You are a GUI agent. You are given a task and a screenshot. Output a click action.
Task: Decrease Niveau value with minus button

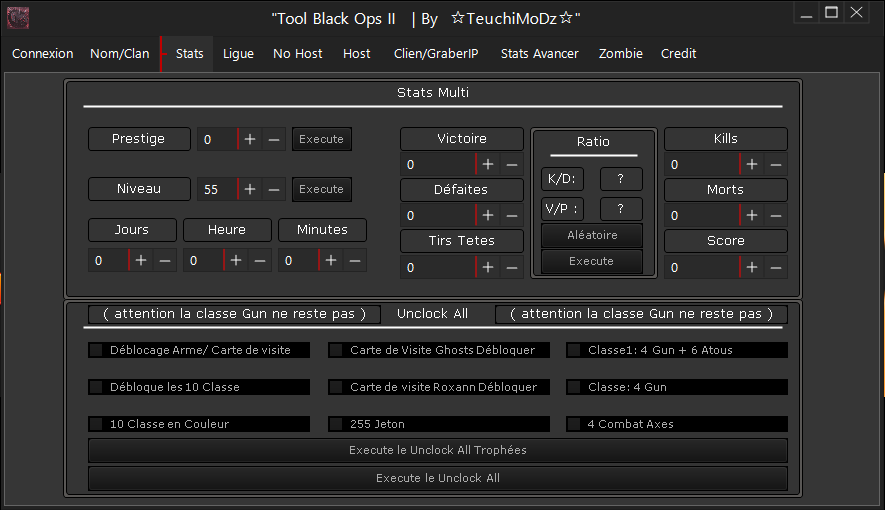coord(274,190)
